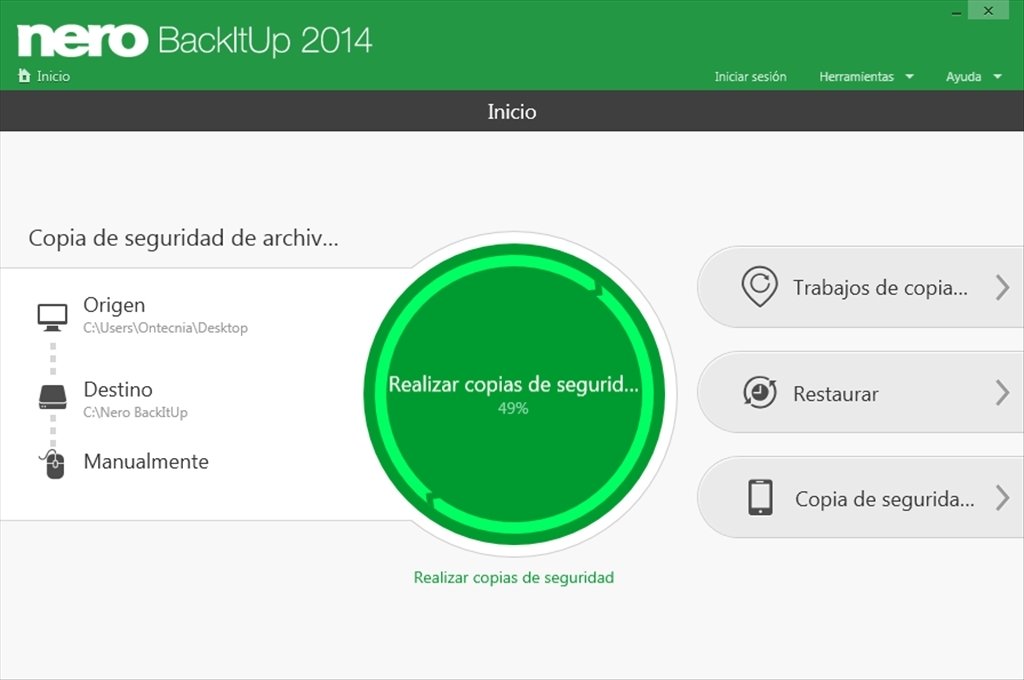The width and height of the screenshot is (1024, 680).
Task: Select the Destino hard drive icon
Action: click(52, 397)
